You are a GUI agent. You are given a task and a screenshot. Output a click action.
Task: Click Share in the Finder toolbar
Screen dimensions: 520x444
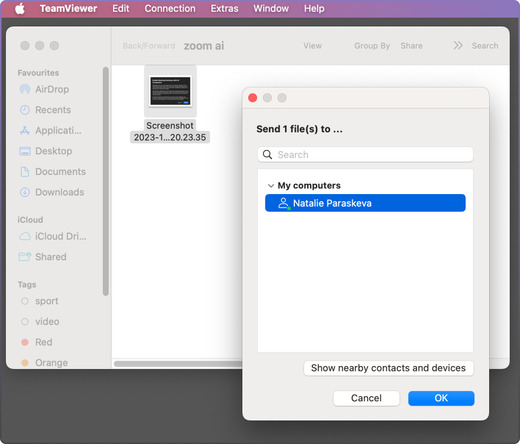tap(411, 46)
